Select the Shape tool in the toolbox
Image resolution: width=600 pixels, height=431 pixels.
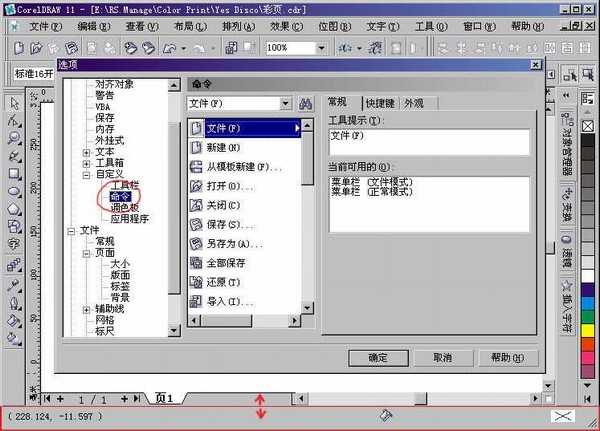tap(14, 121)
